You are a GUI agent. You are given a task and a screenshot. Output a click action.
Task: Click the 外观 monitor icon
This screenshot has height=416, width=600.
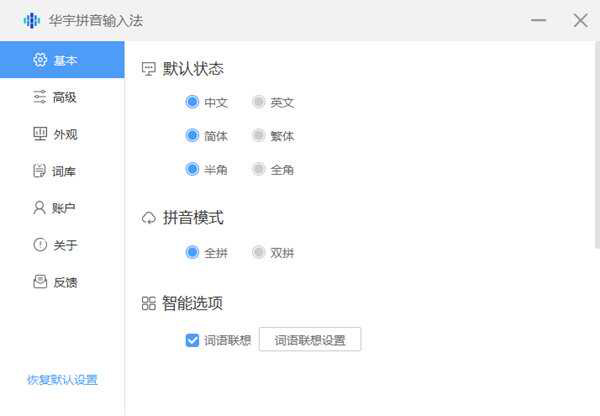point(40,134)
